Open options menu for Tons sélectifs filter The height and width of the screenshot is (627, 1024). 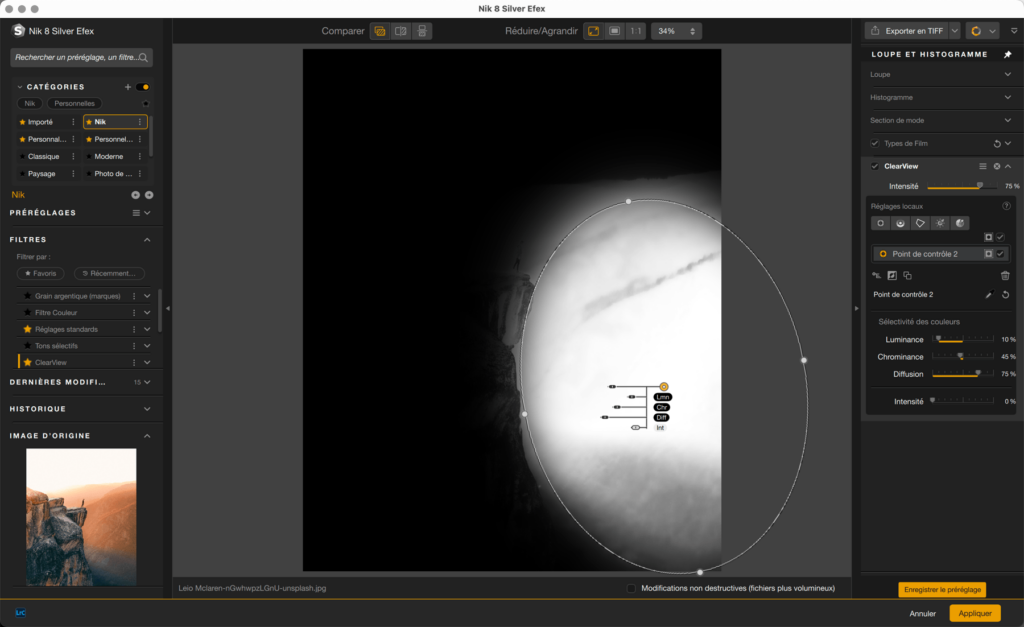click(134, 346)
